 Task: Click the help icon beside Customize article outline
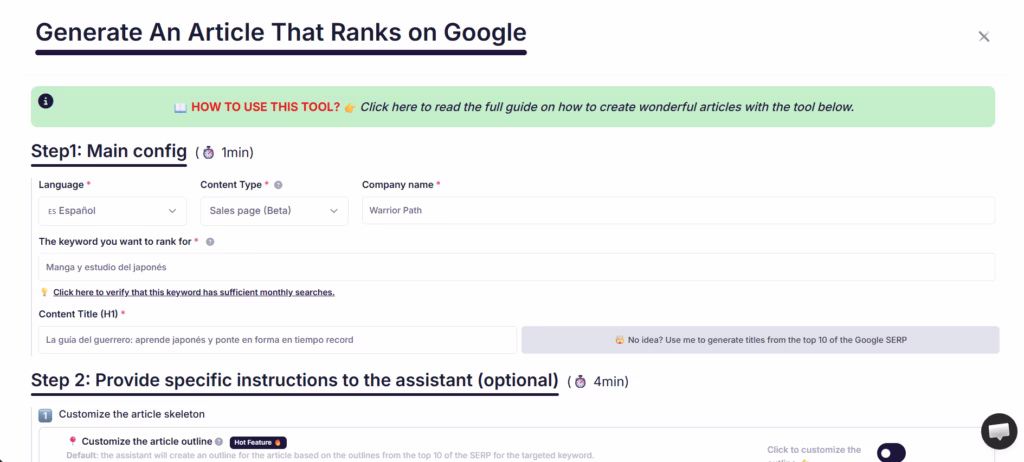219,442
